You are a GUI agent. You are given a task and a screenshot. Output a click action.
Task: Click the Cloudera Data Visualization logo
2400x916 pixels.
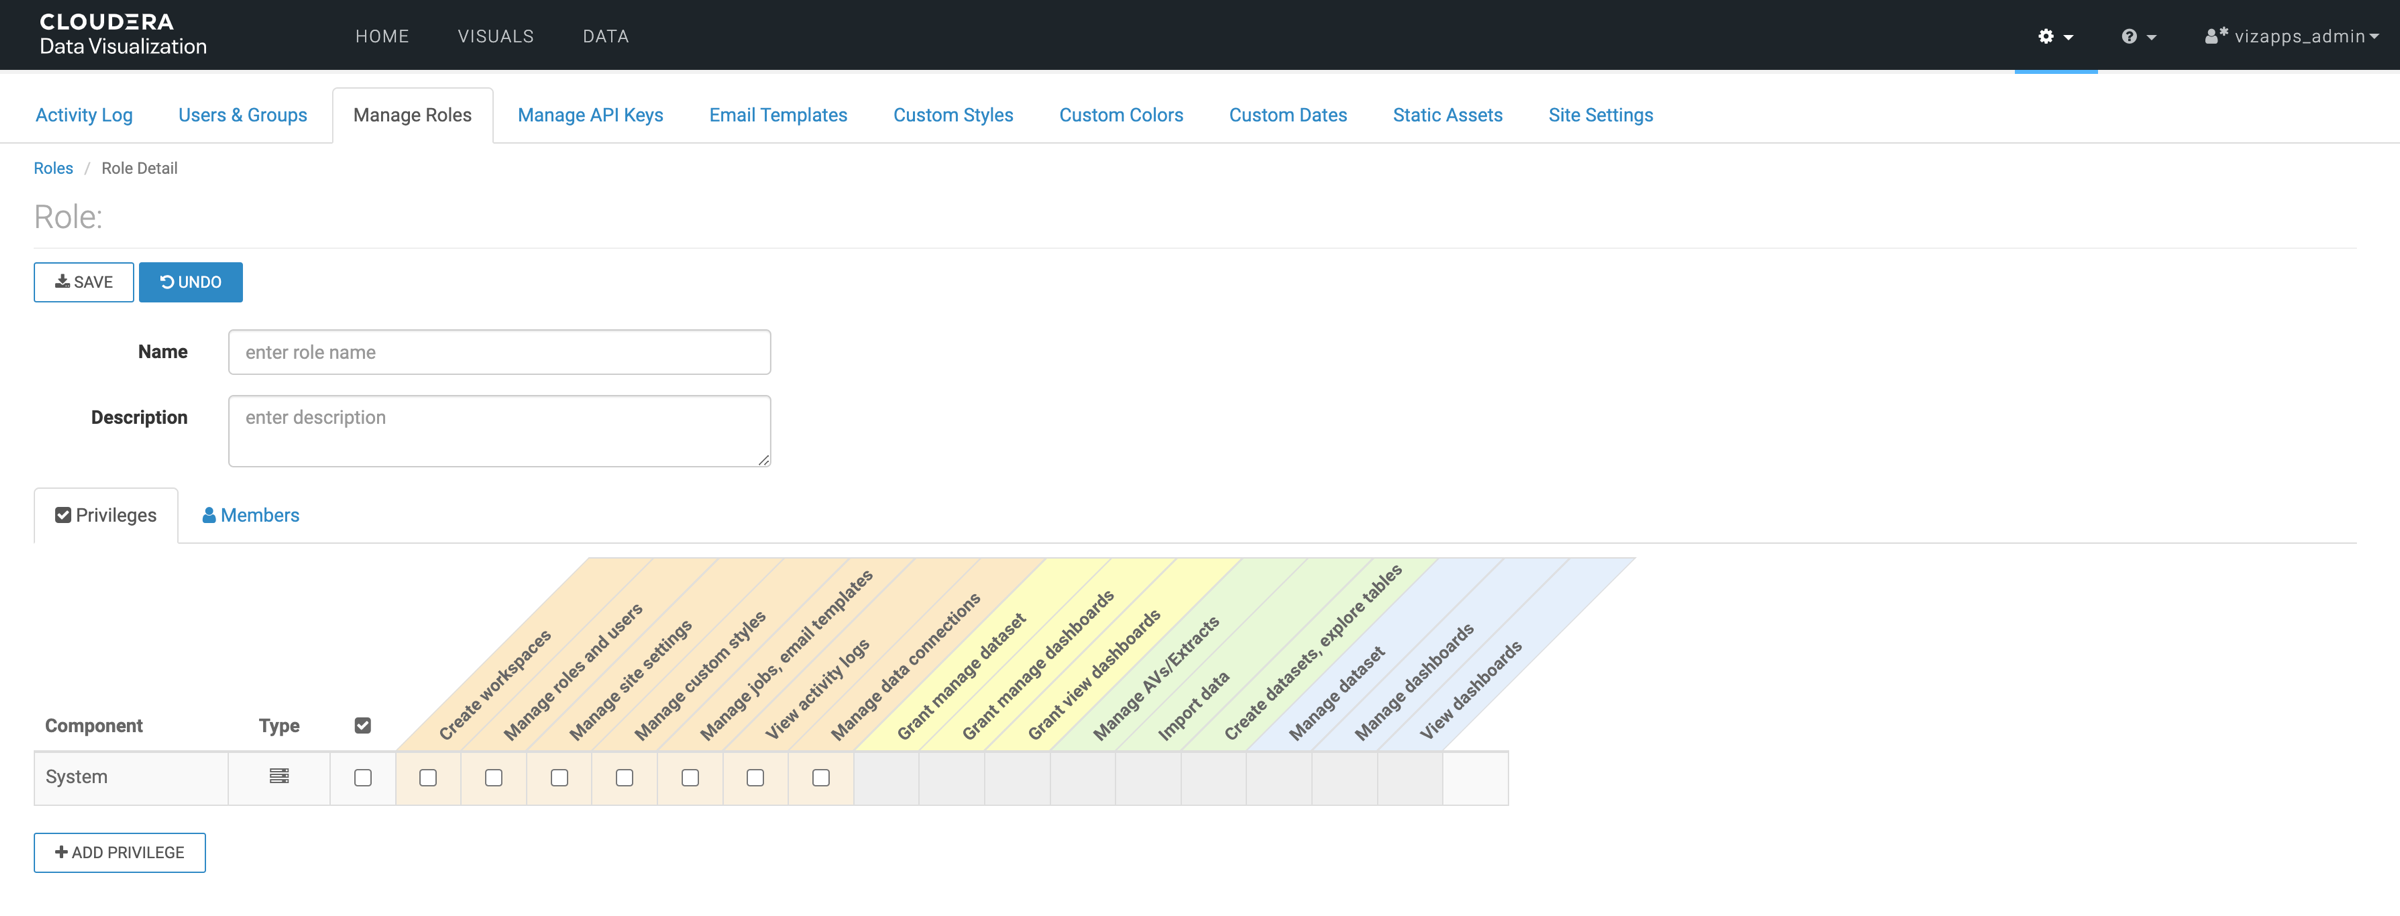tap(122, 34)
